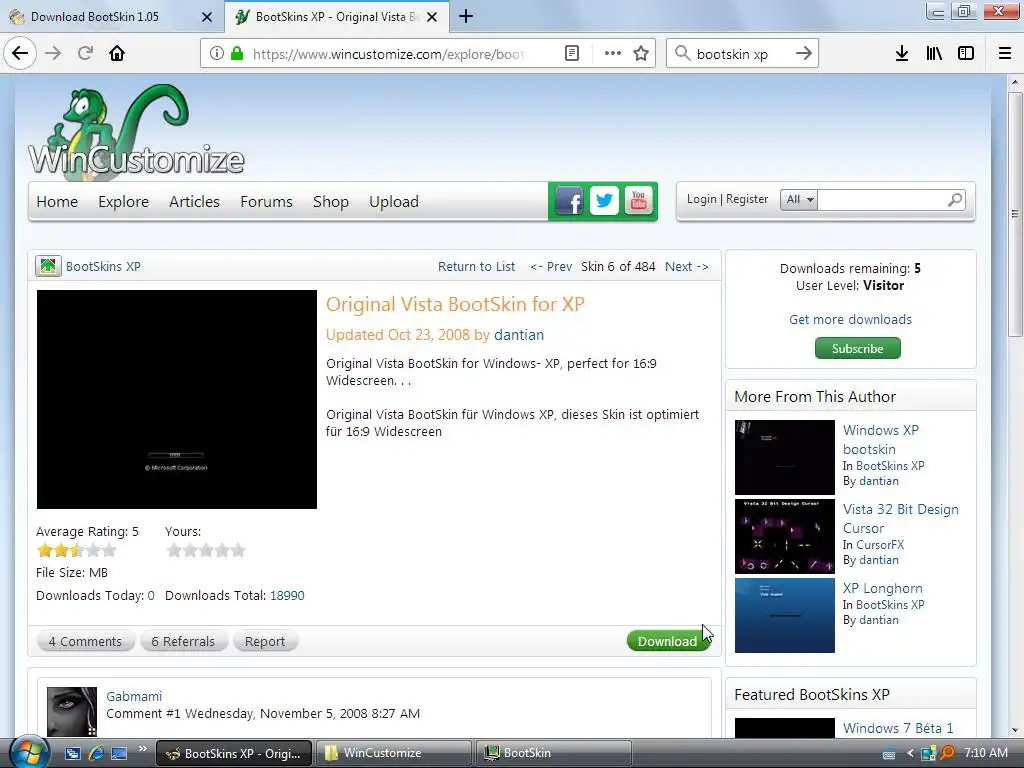Image resolution: width=1024 pixels, height=768 pixels.
Task: Visit WinCustomize Facebook page
Action: [x=569, y=201]
